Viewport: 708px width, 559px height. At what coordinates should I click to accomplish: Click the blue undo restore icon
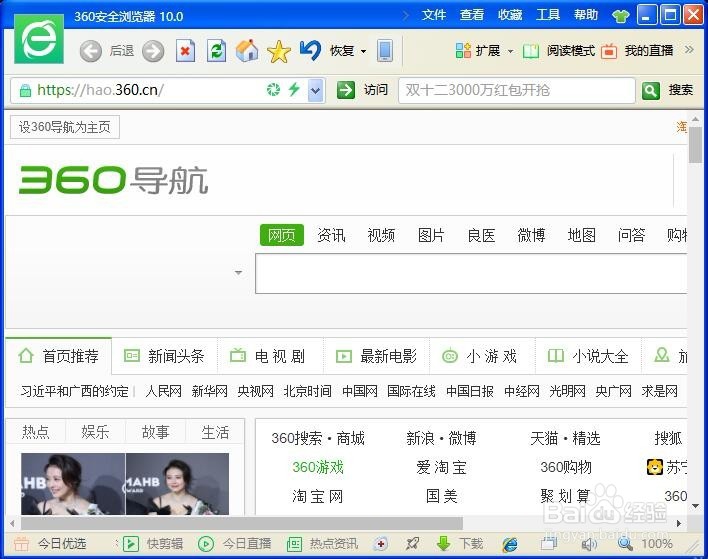click(x=311, y=50)
